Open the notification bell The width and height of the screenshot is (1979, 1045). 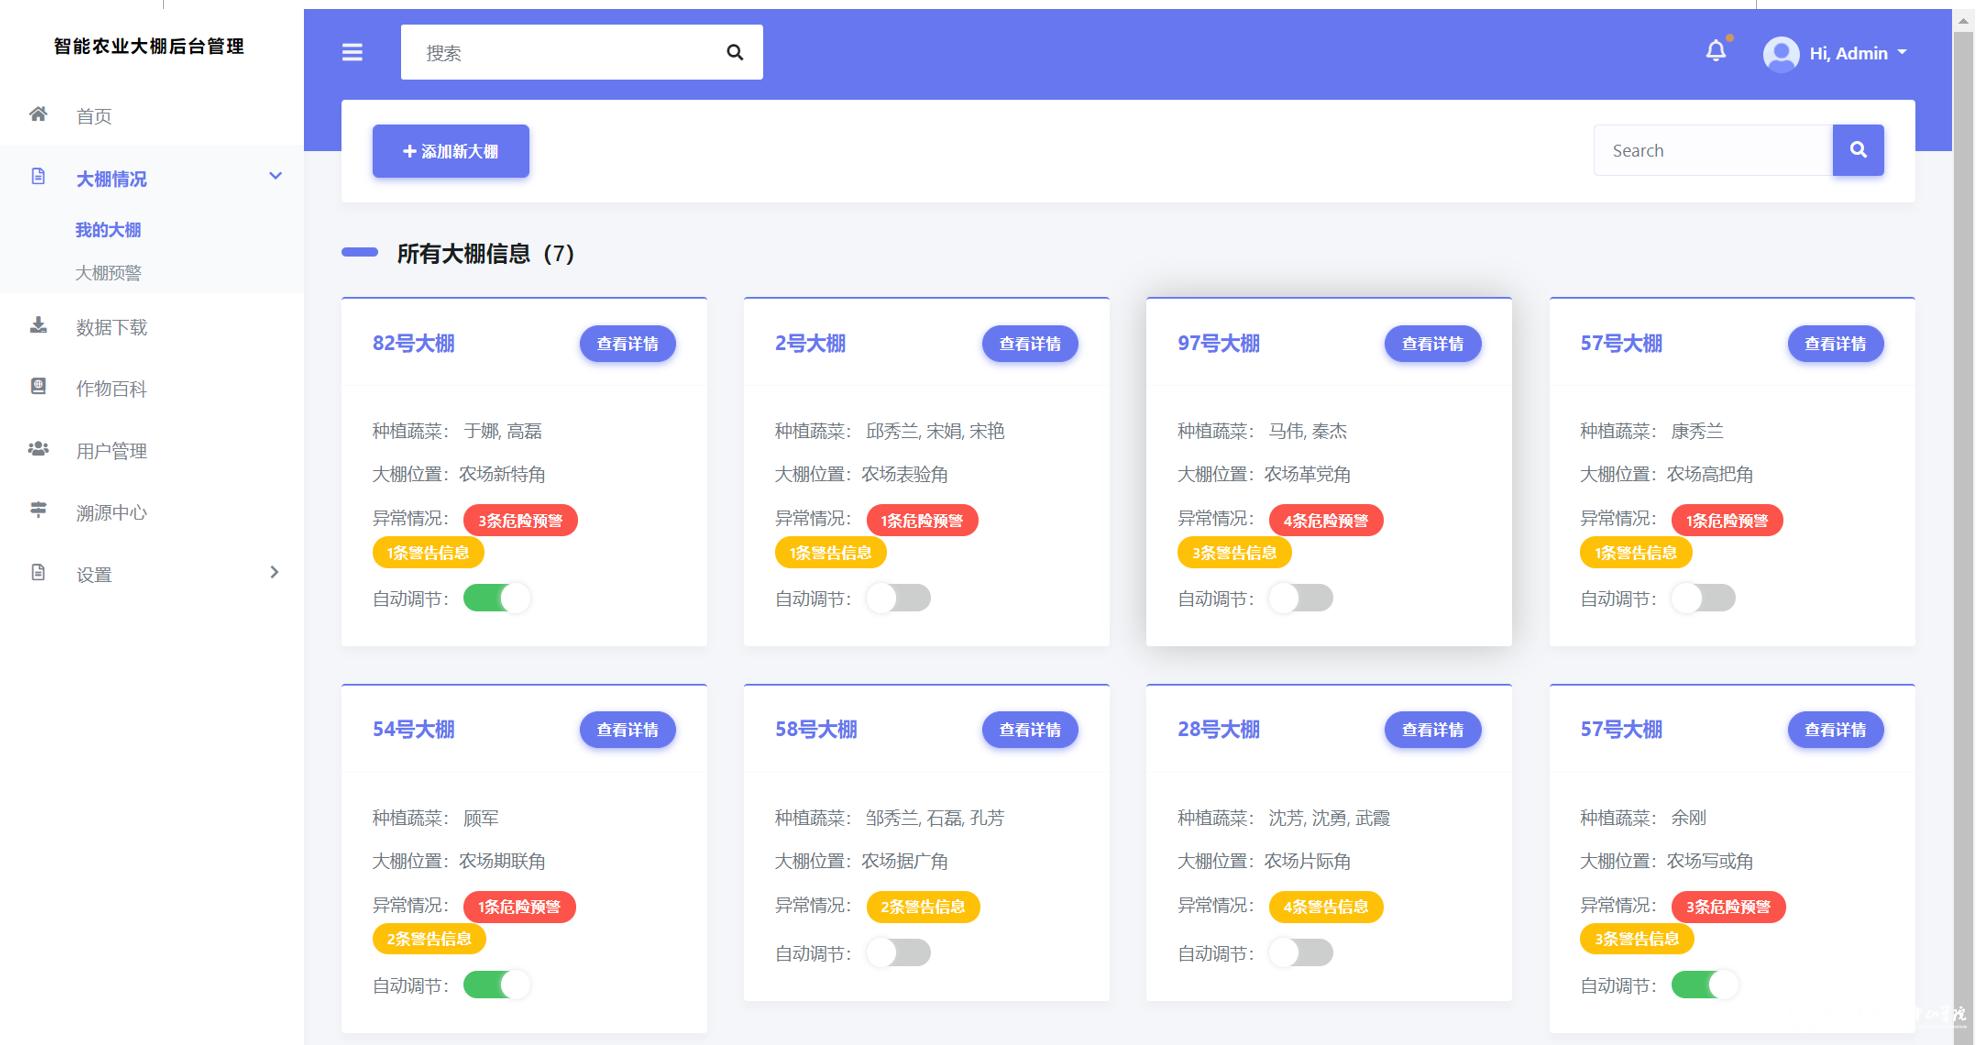point(1716,50)
